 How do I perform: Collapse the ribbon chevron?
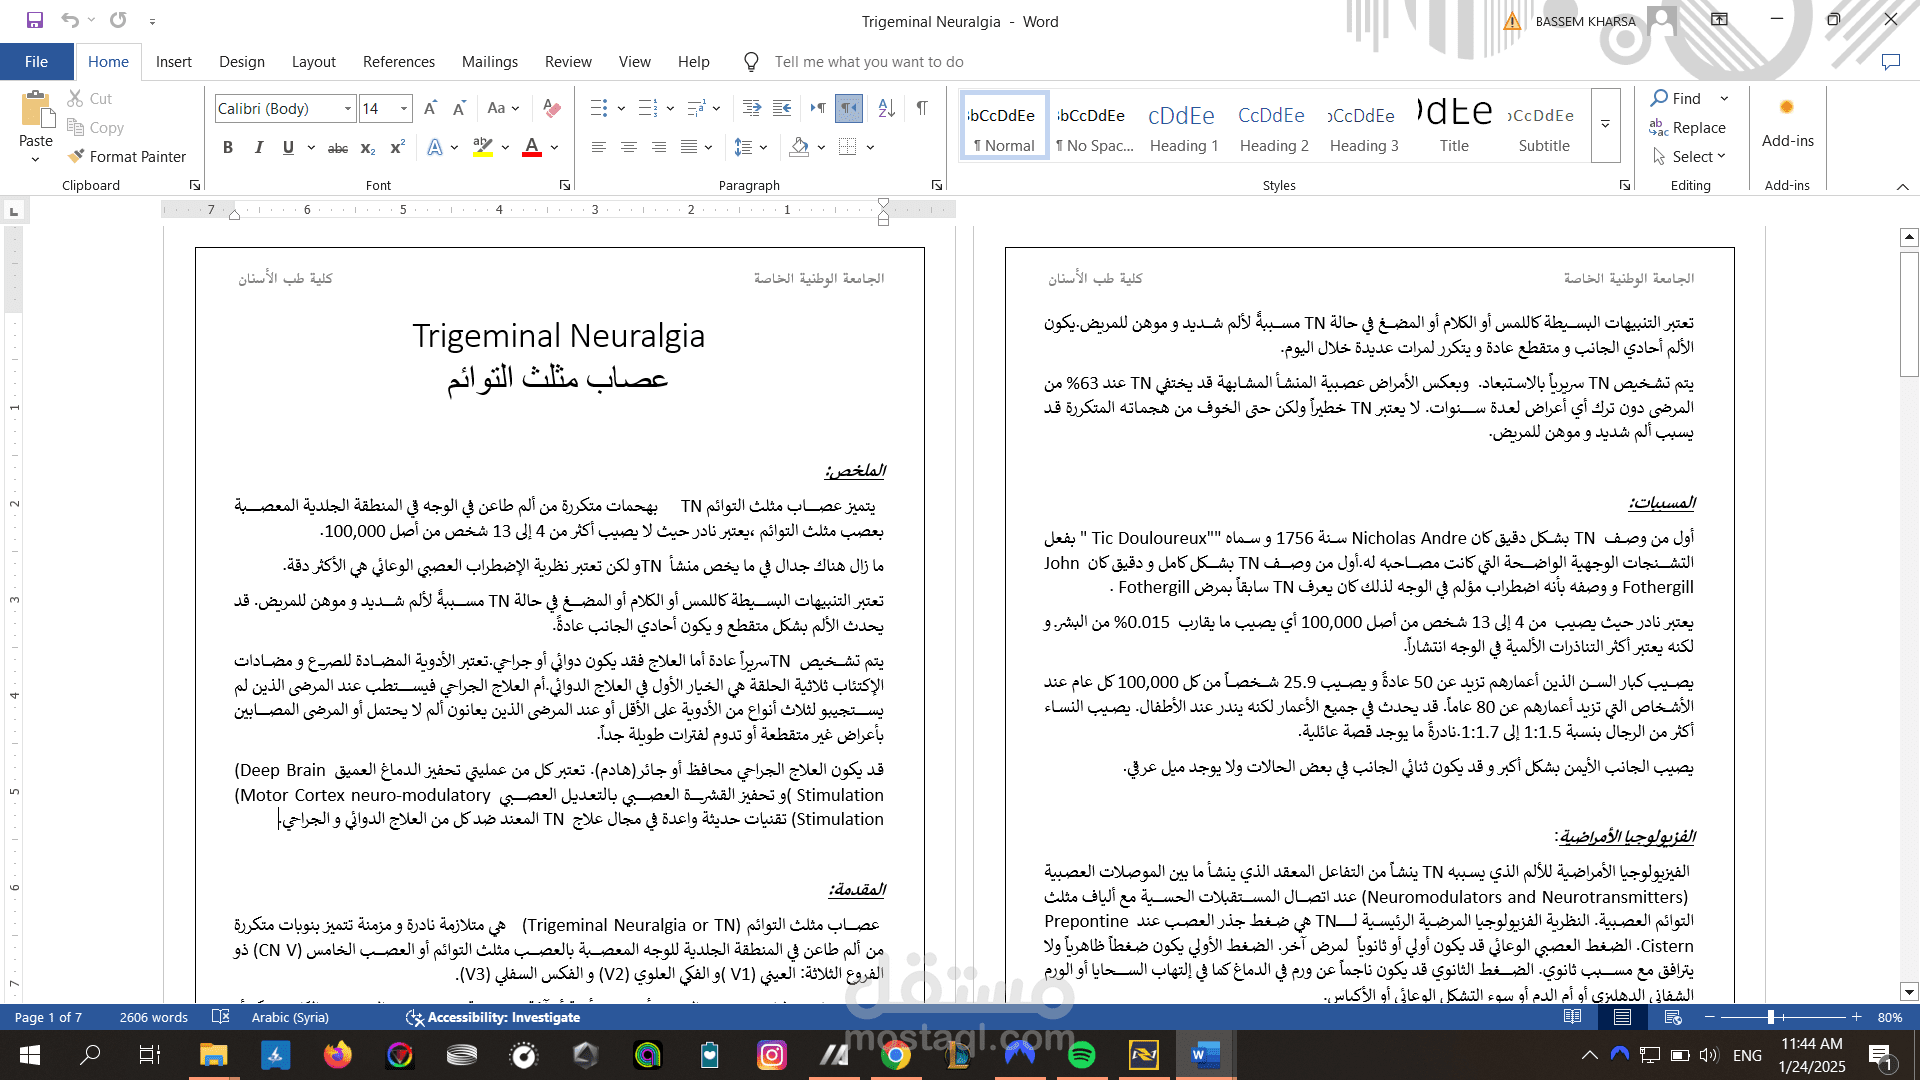click(x=1902, y=186)
